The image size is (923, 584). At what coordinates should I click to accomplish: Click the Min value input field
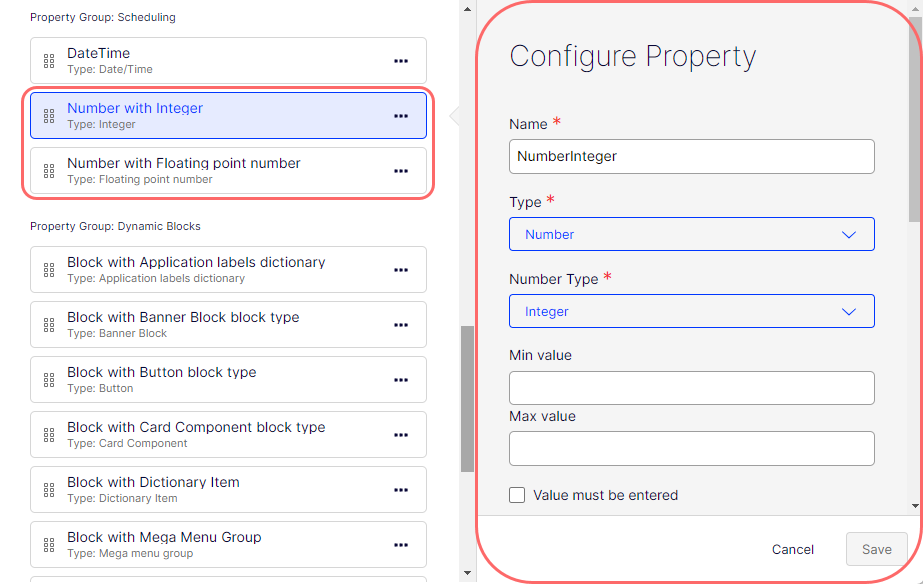pyautogui.click(x=692, y=388)
